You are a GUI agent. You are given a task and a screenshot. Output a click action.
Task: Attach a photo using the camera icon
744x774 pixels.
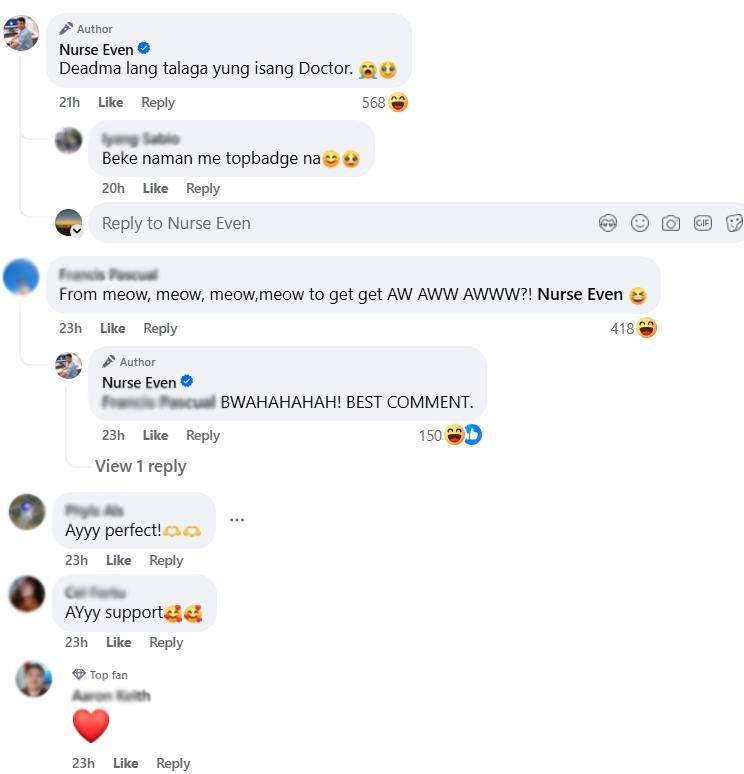tap(670, 224)
